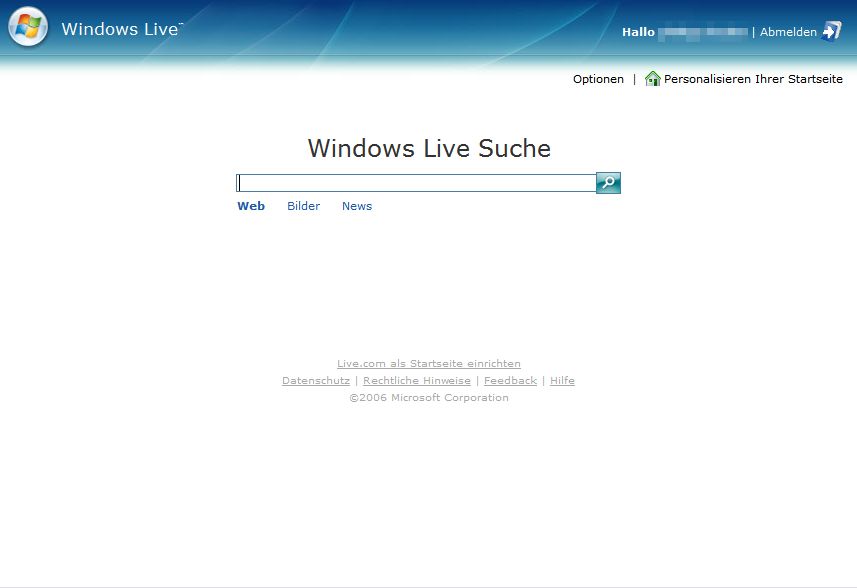Open the Optionen link
857x588 pixels.
point(598,79)
